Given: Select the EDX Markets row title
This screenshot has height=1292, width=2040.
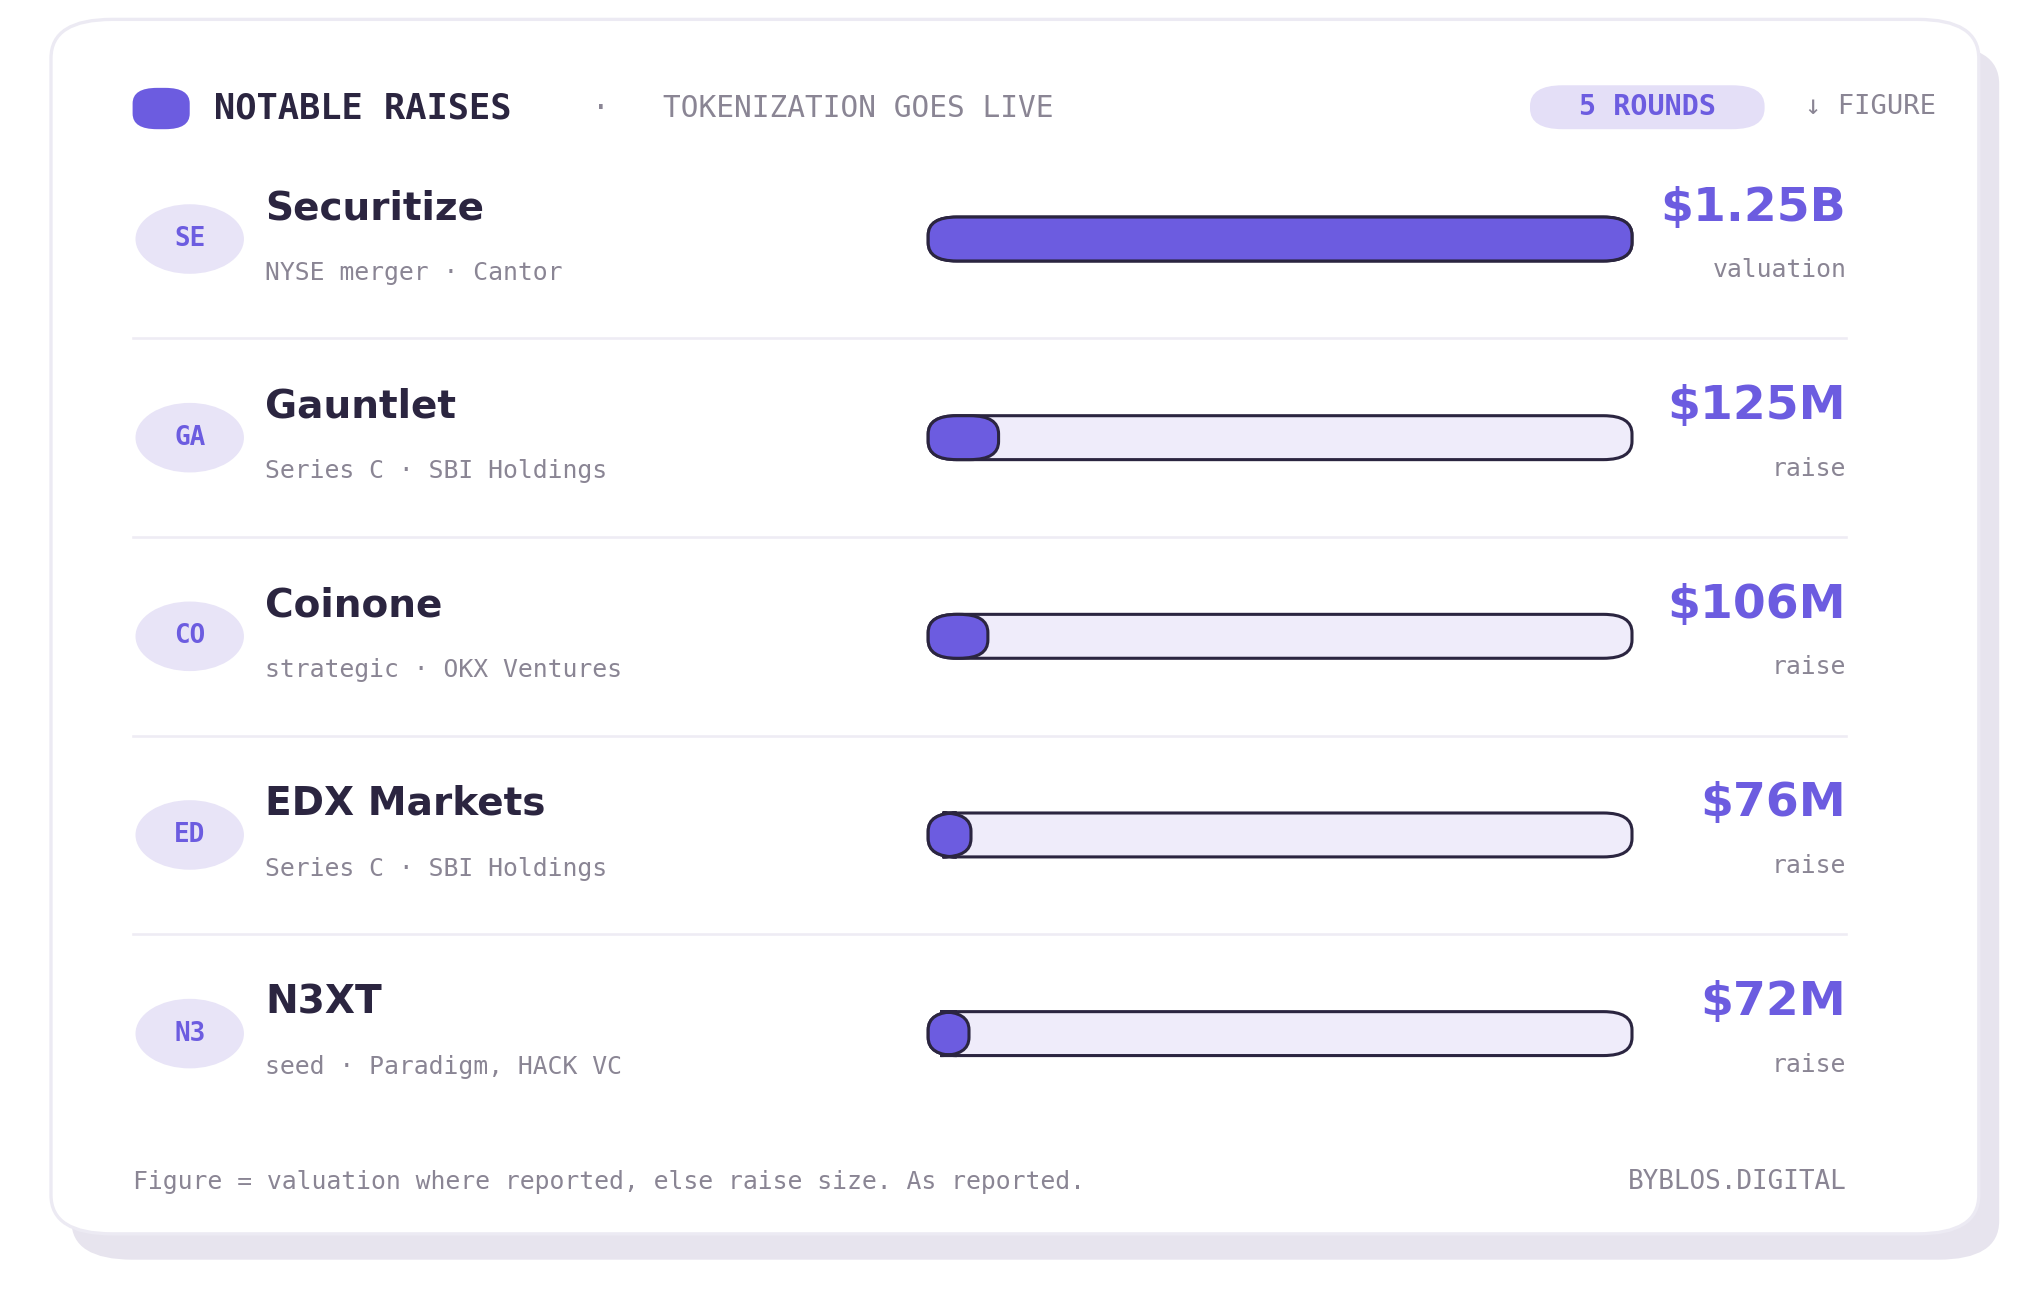Looking at the screenshot, I should click(x=404, y=802).
